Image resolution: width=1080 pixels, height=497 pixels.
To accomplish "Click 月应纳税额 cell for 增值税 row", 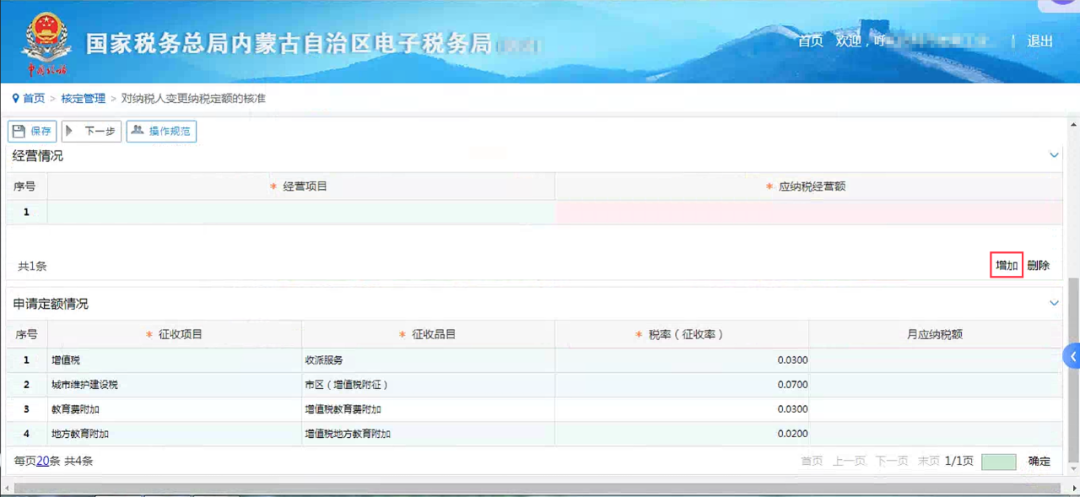I will 934,359.
